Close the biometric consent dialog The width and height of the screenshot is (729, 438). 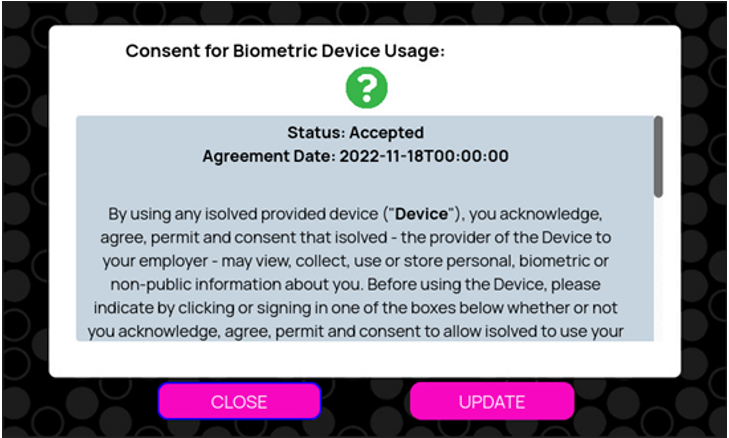239,401
